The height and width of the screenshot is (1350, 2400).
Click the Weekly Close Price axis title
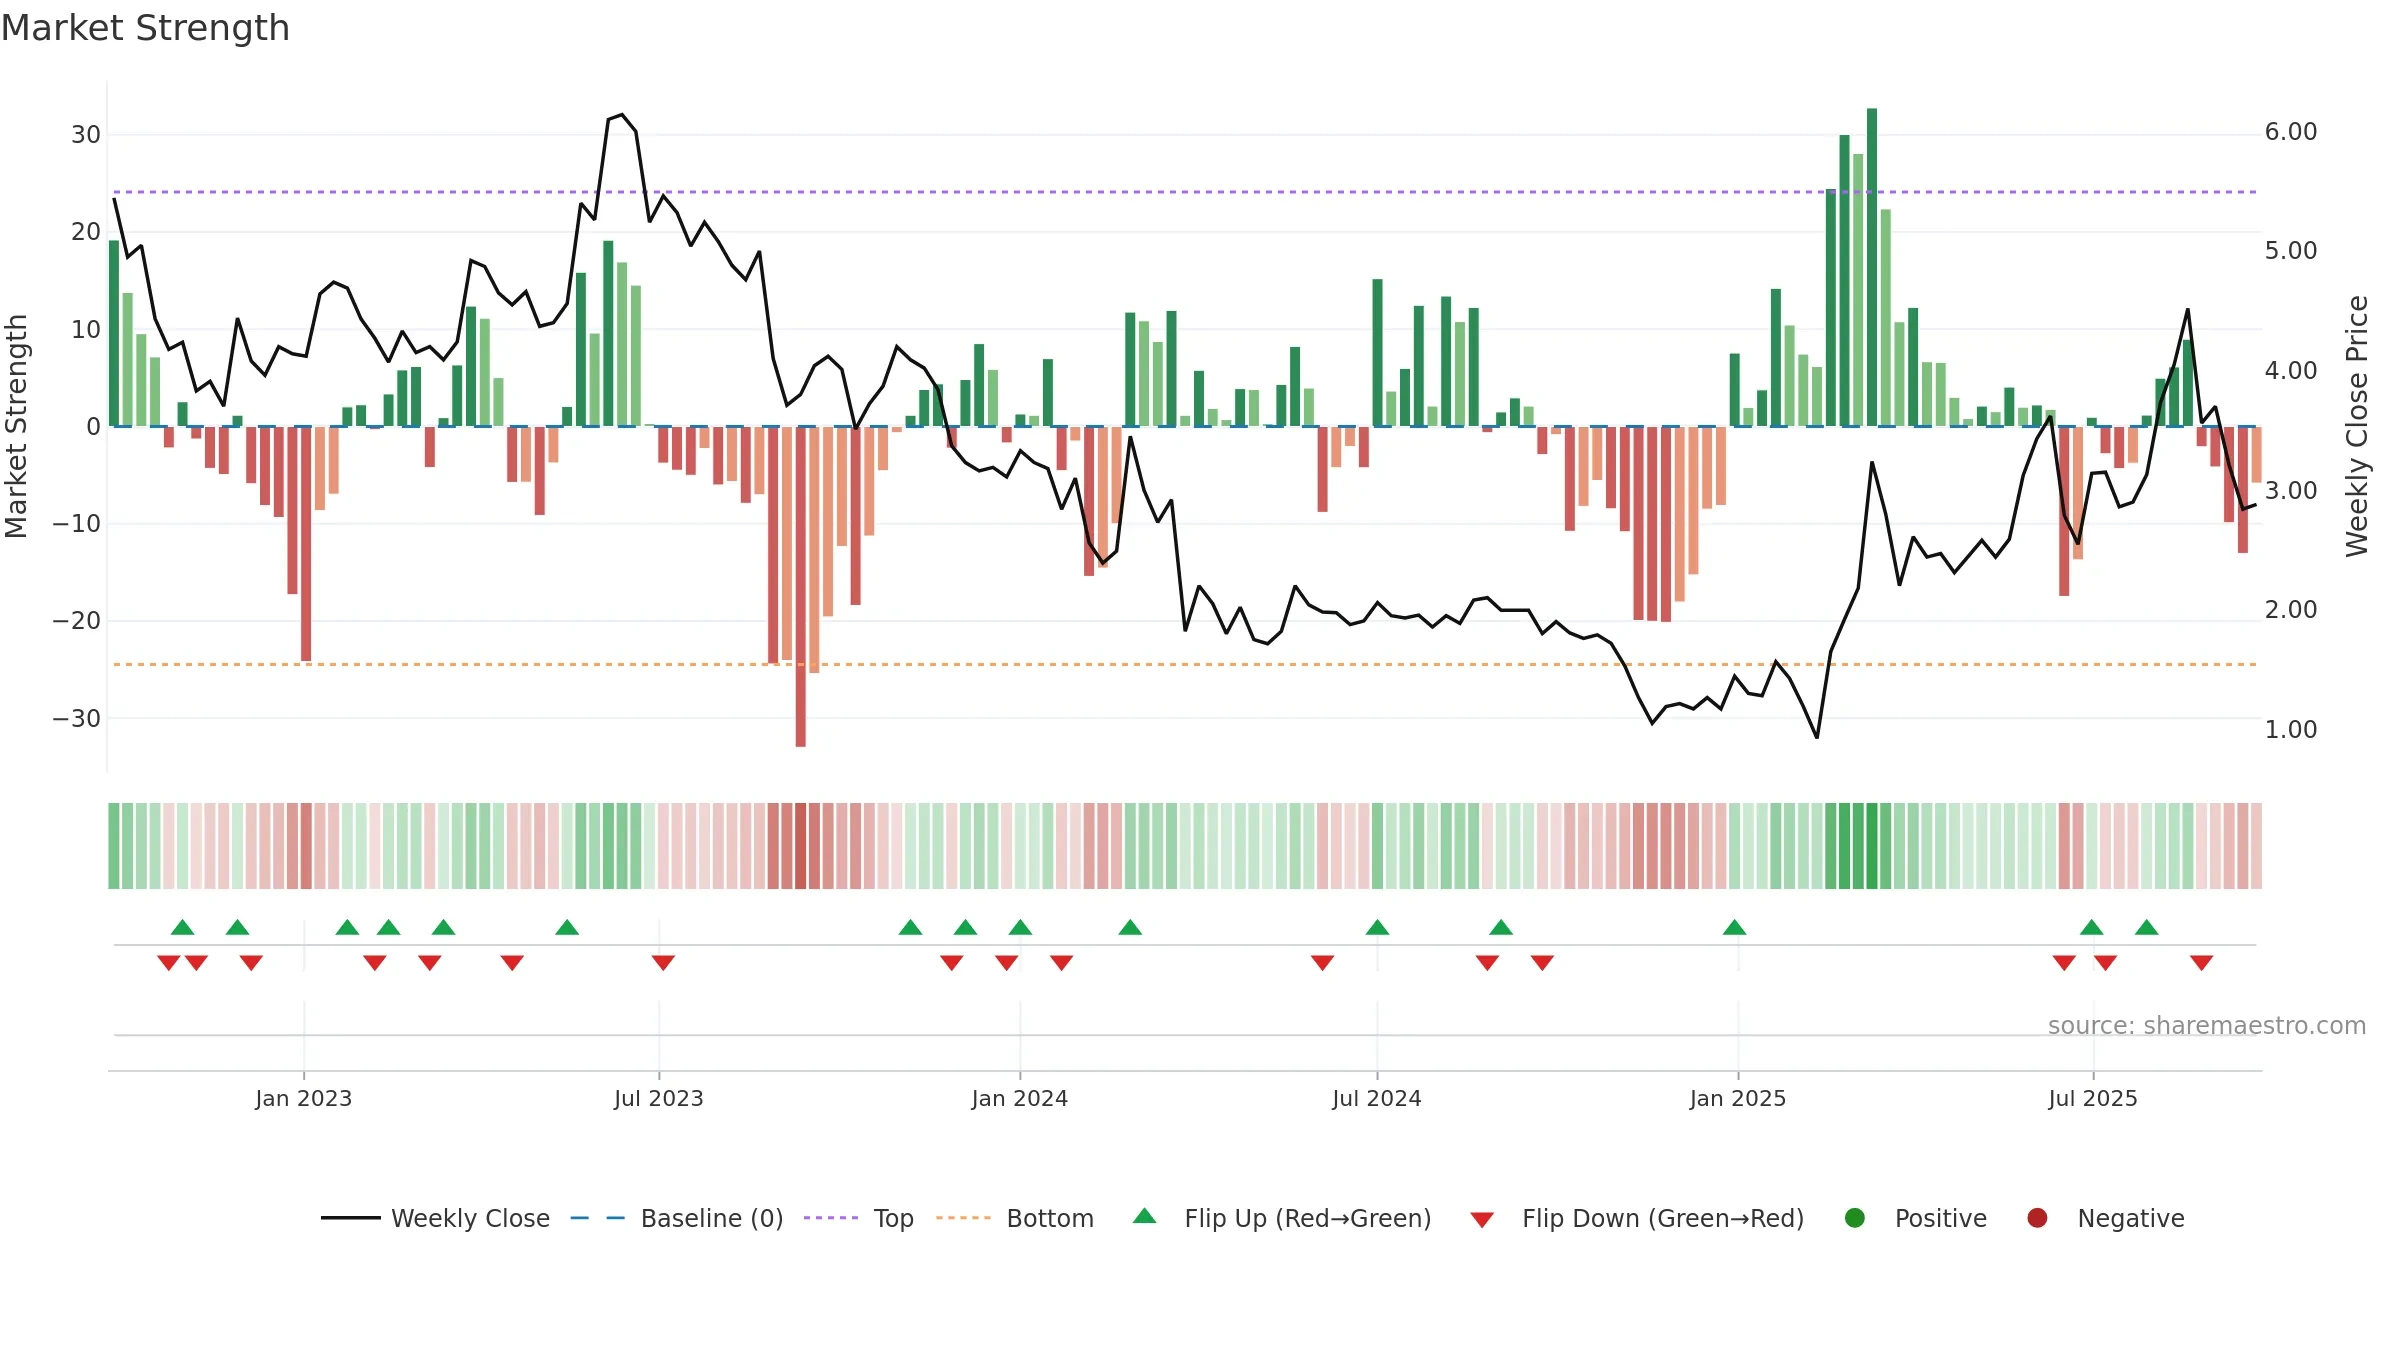tap(2357, 426)
